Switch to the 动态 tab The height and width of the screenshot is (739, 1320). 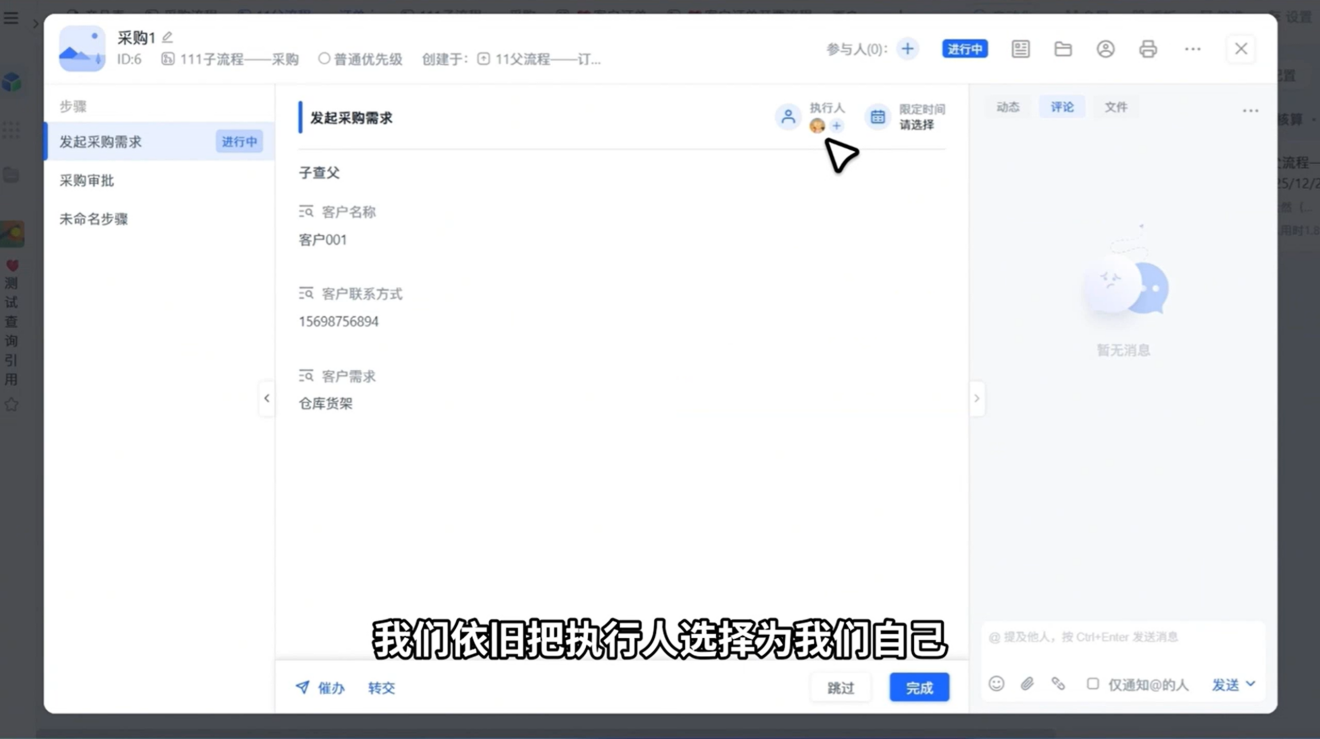click(1008, 107)
